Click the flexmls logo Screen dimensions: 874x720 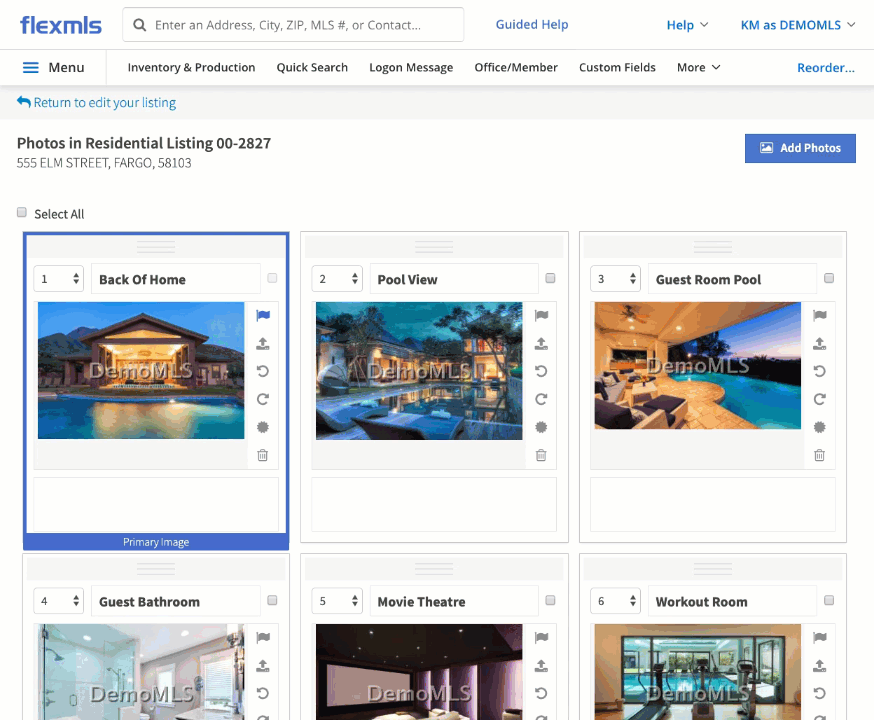[61, 25]
